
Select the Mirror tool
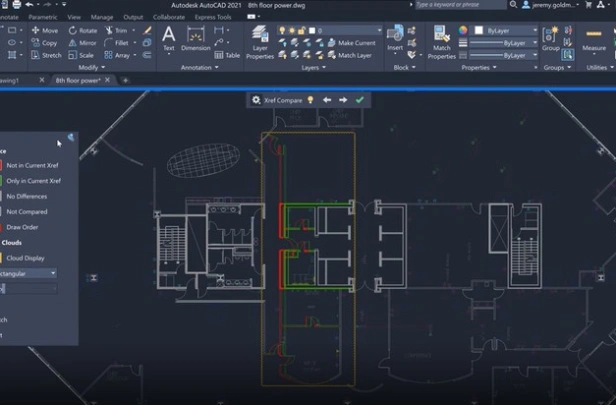coord(82,43)
